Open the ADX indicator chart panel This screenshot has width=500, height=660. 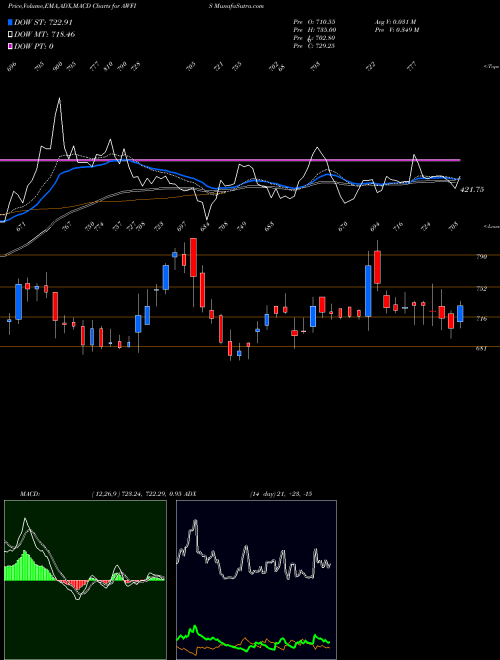pyautogui.click(x=256, y=580)
